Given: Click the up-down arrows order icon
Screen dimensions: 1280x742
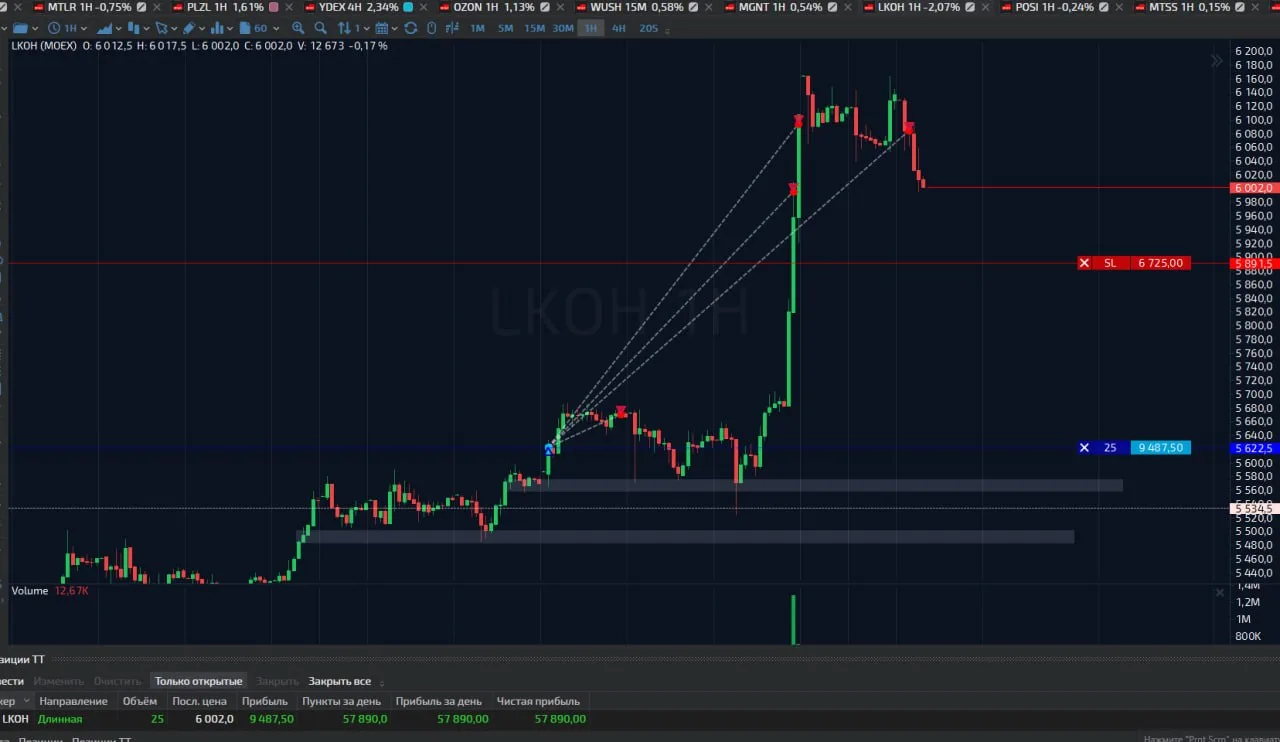Looking at the screenshot, I should (344, 28).
